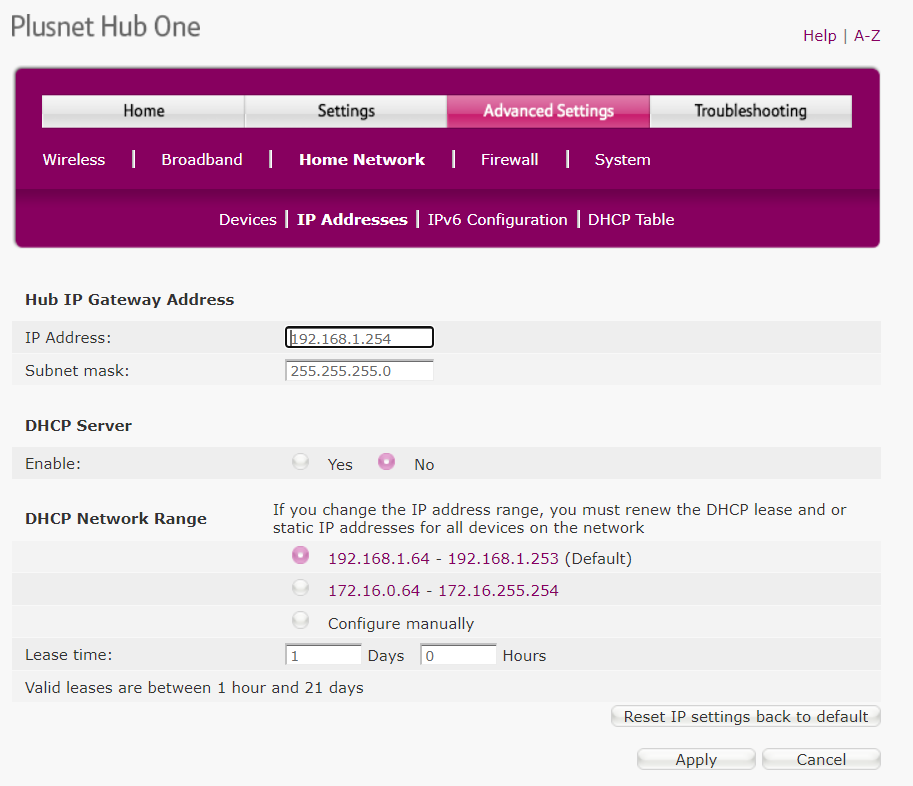Switch to the Troubleshooting tab

click(750, 111)
